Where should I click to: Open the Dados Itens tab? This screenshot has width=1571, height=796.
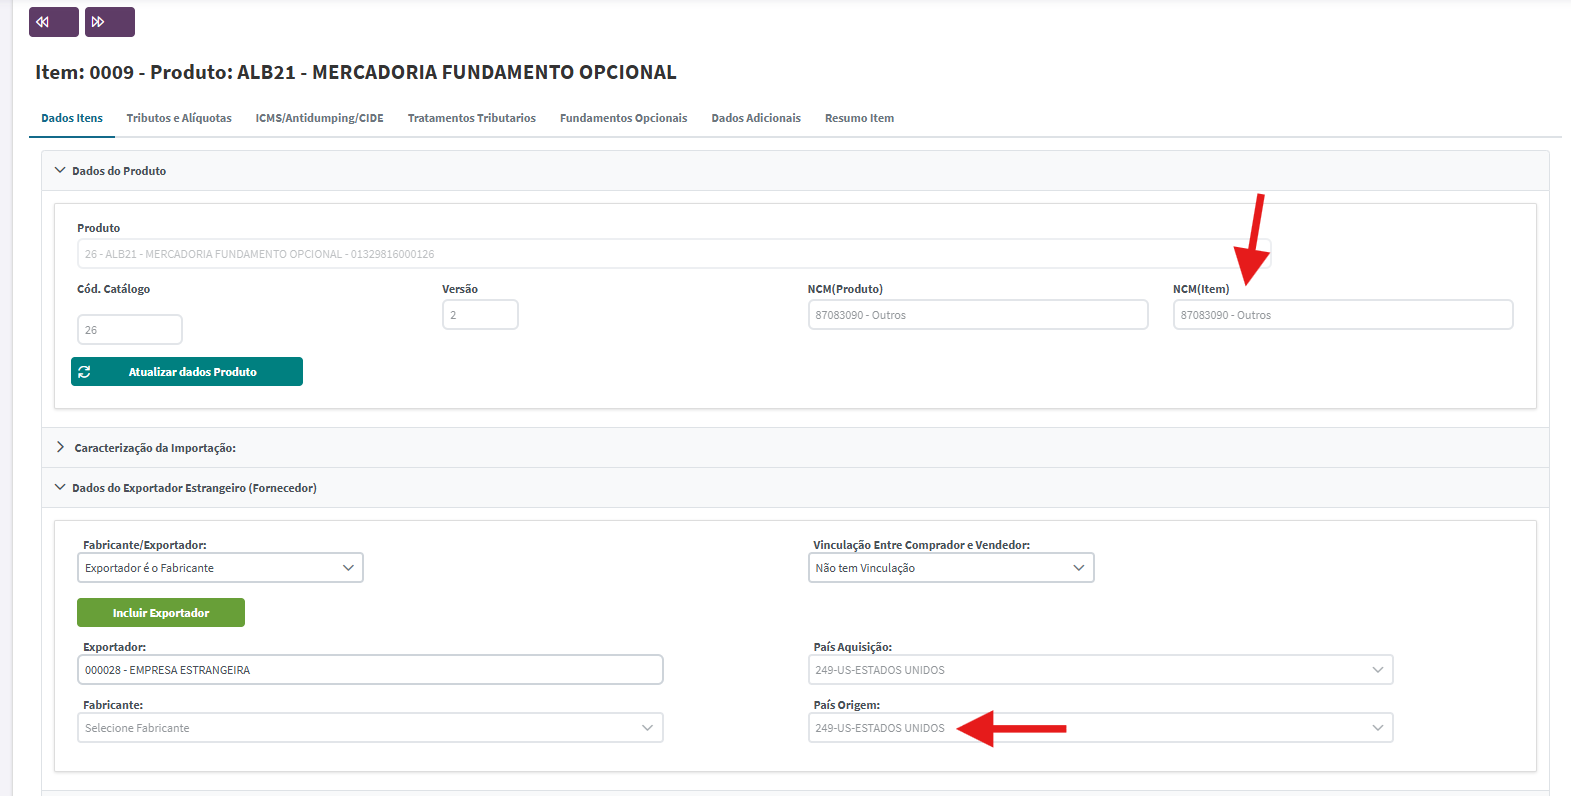pos(72,118)
